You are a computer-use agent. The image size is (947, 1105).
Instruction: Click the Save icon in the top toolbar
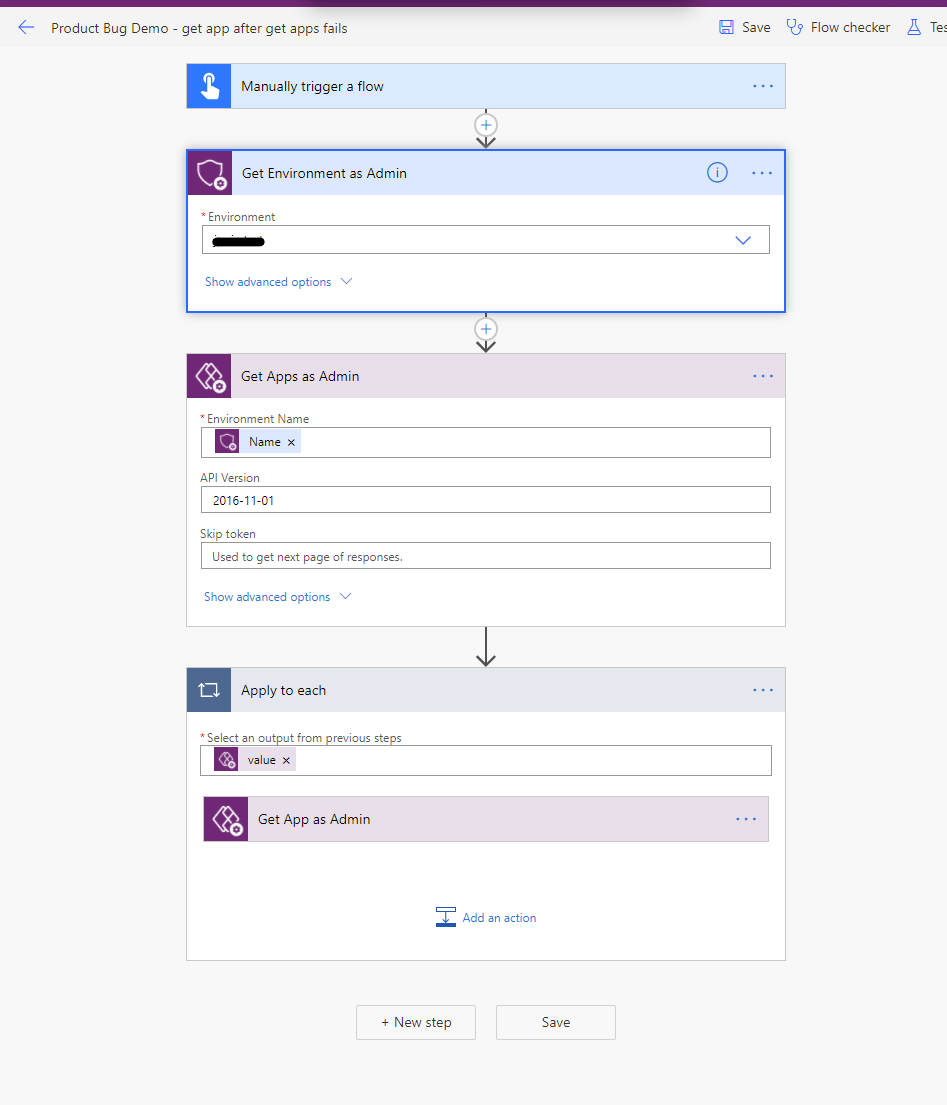coord(727,27)
